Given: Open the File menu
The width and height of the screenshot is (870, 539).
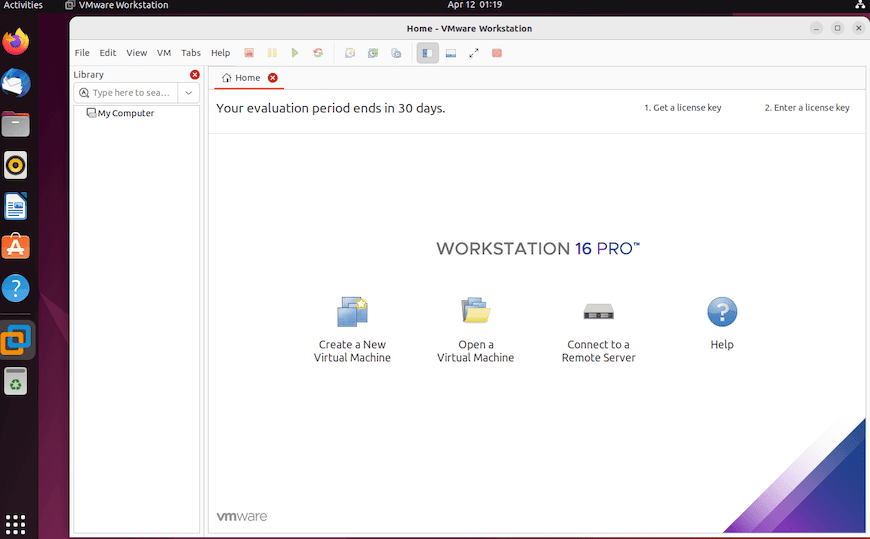Looking at the screenshot, I should (82, 53).
